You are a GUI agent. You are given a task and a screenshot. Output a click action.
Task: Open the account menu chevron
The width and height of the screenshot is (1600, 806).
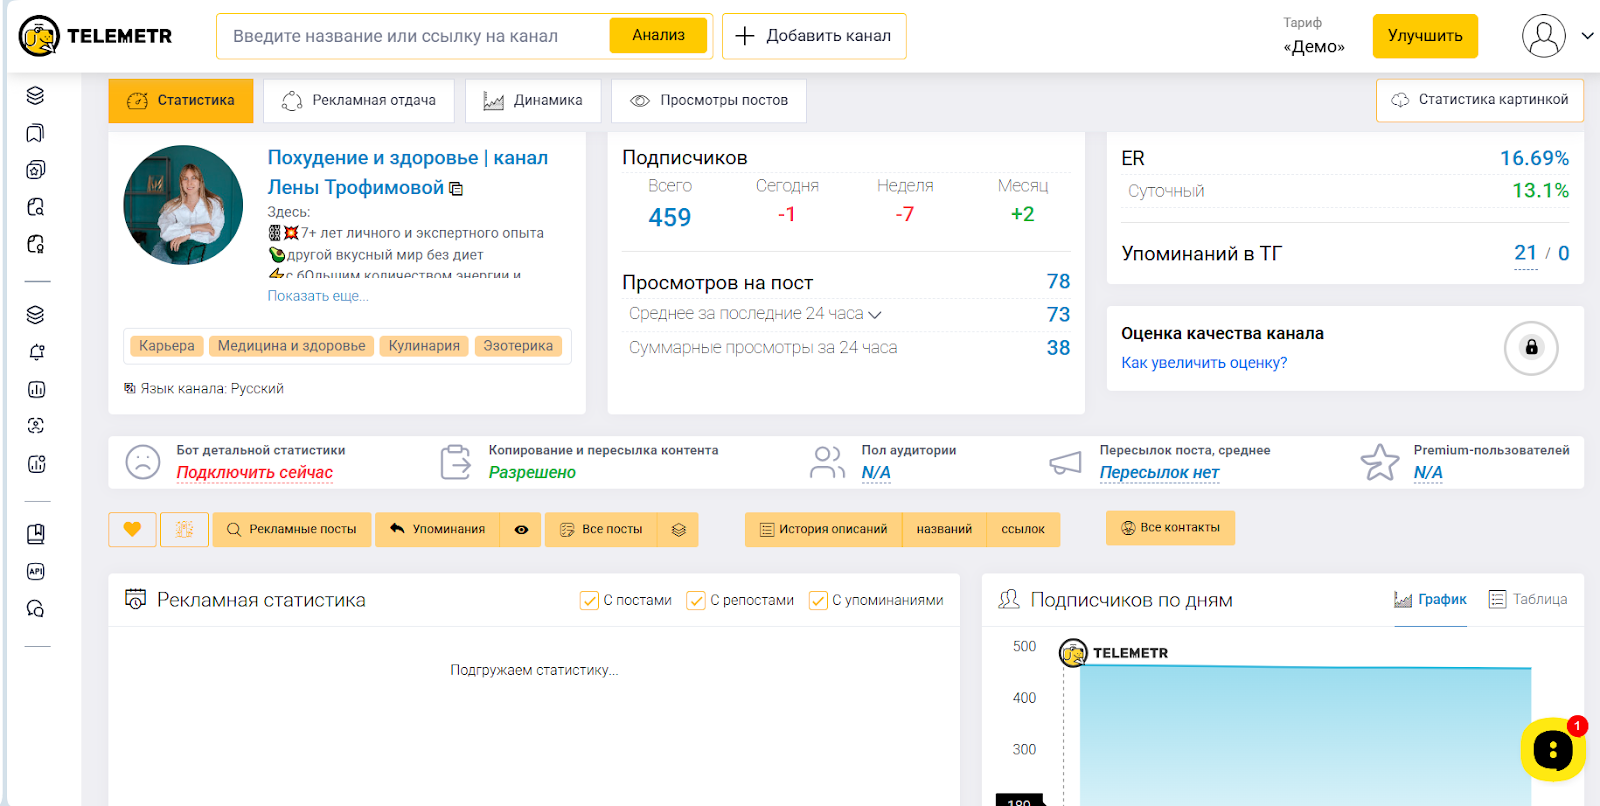click(x=1587, y=36)
